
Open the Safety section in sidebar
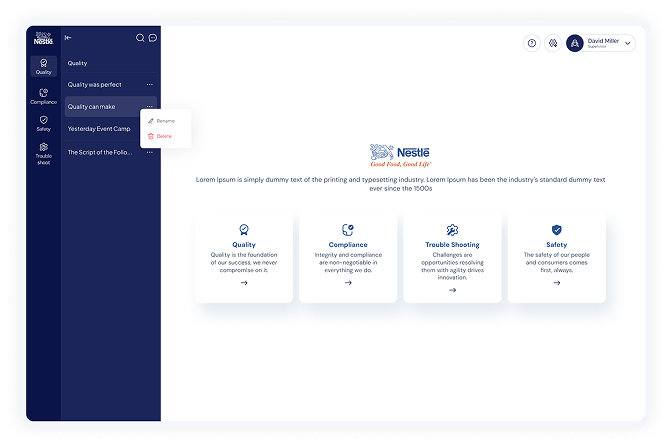pyautogui.click(x=44, y=124)
